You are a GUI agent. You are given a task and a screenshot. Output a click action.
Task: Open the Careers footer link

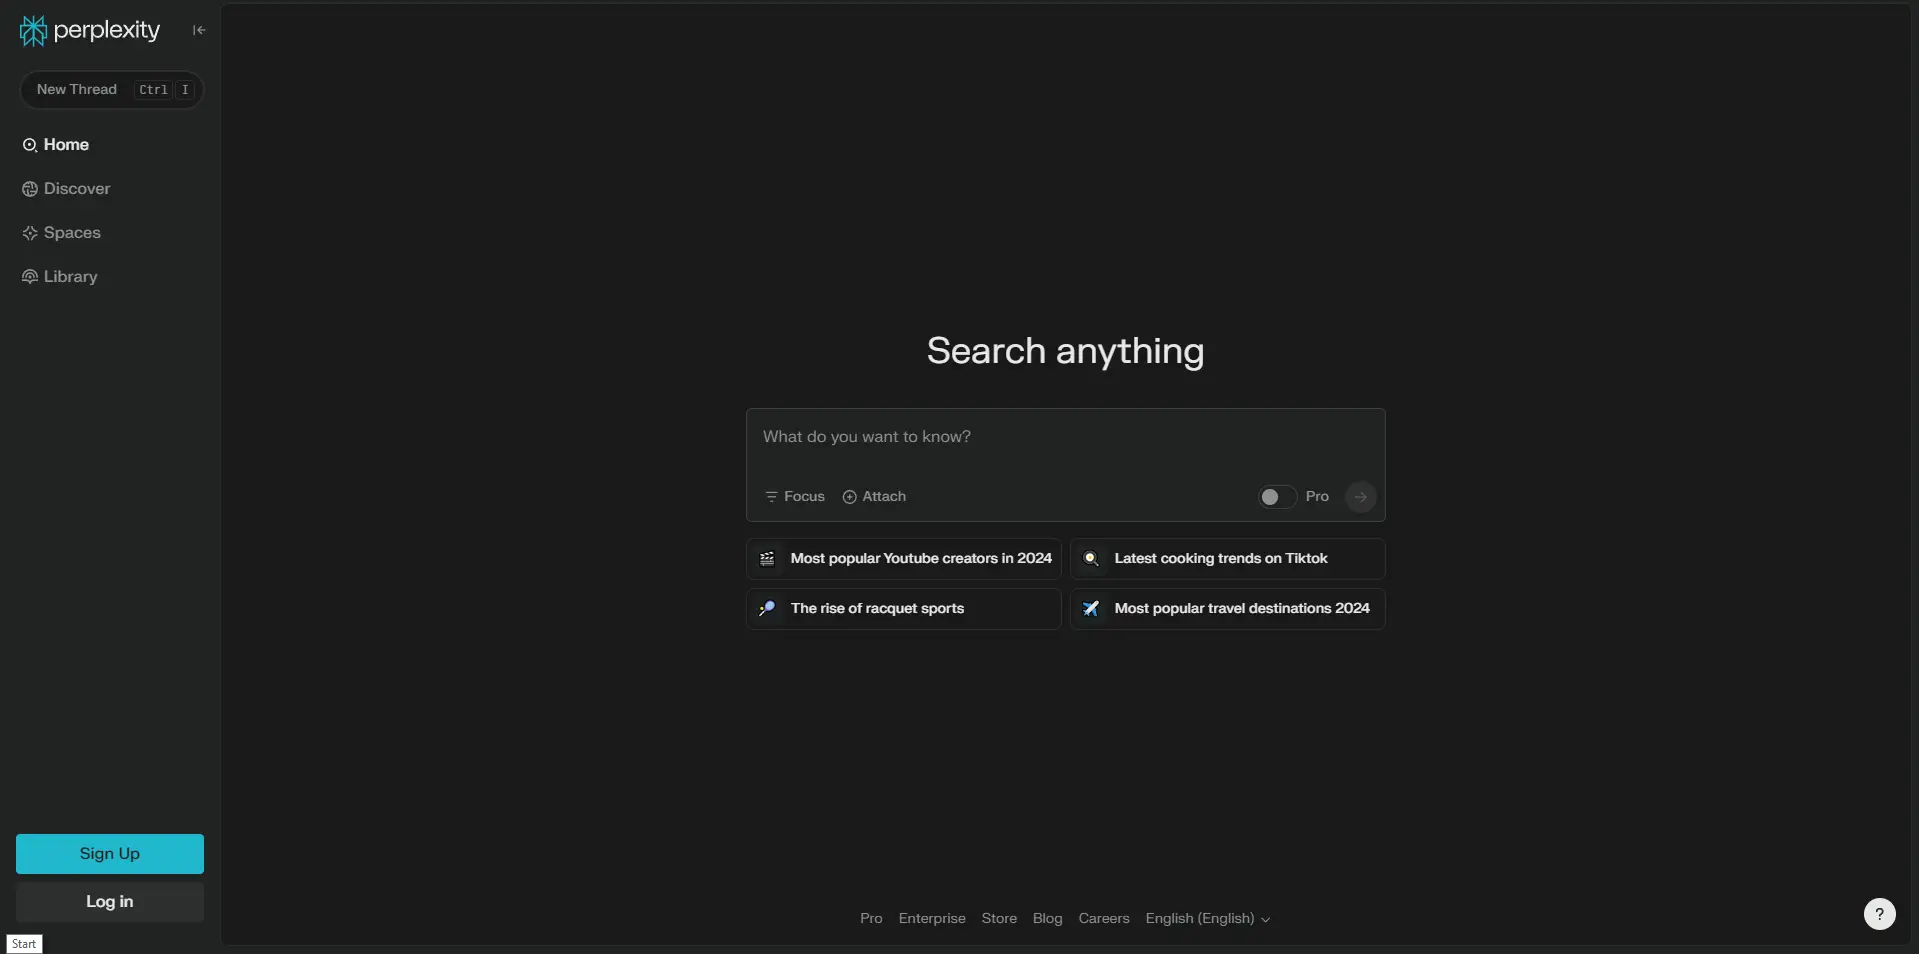coord(1104,919)
